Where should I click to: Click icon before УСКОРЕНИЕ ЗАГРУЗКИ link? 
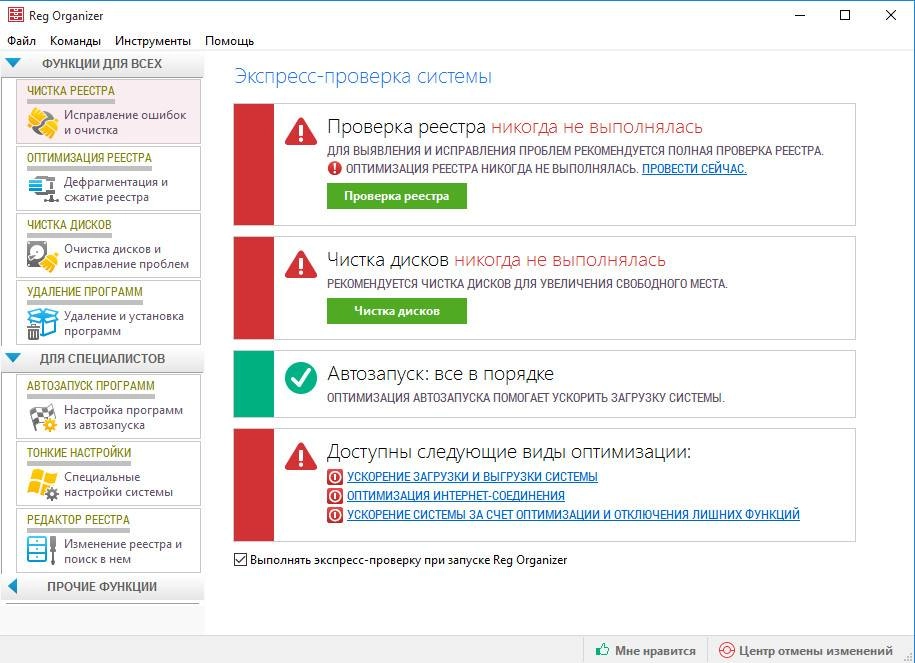[335, 477]
